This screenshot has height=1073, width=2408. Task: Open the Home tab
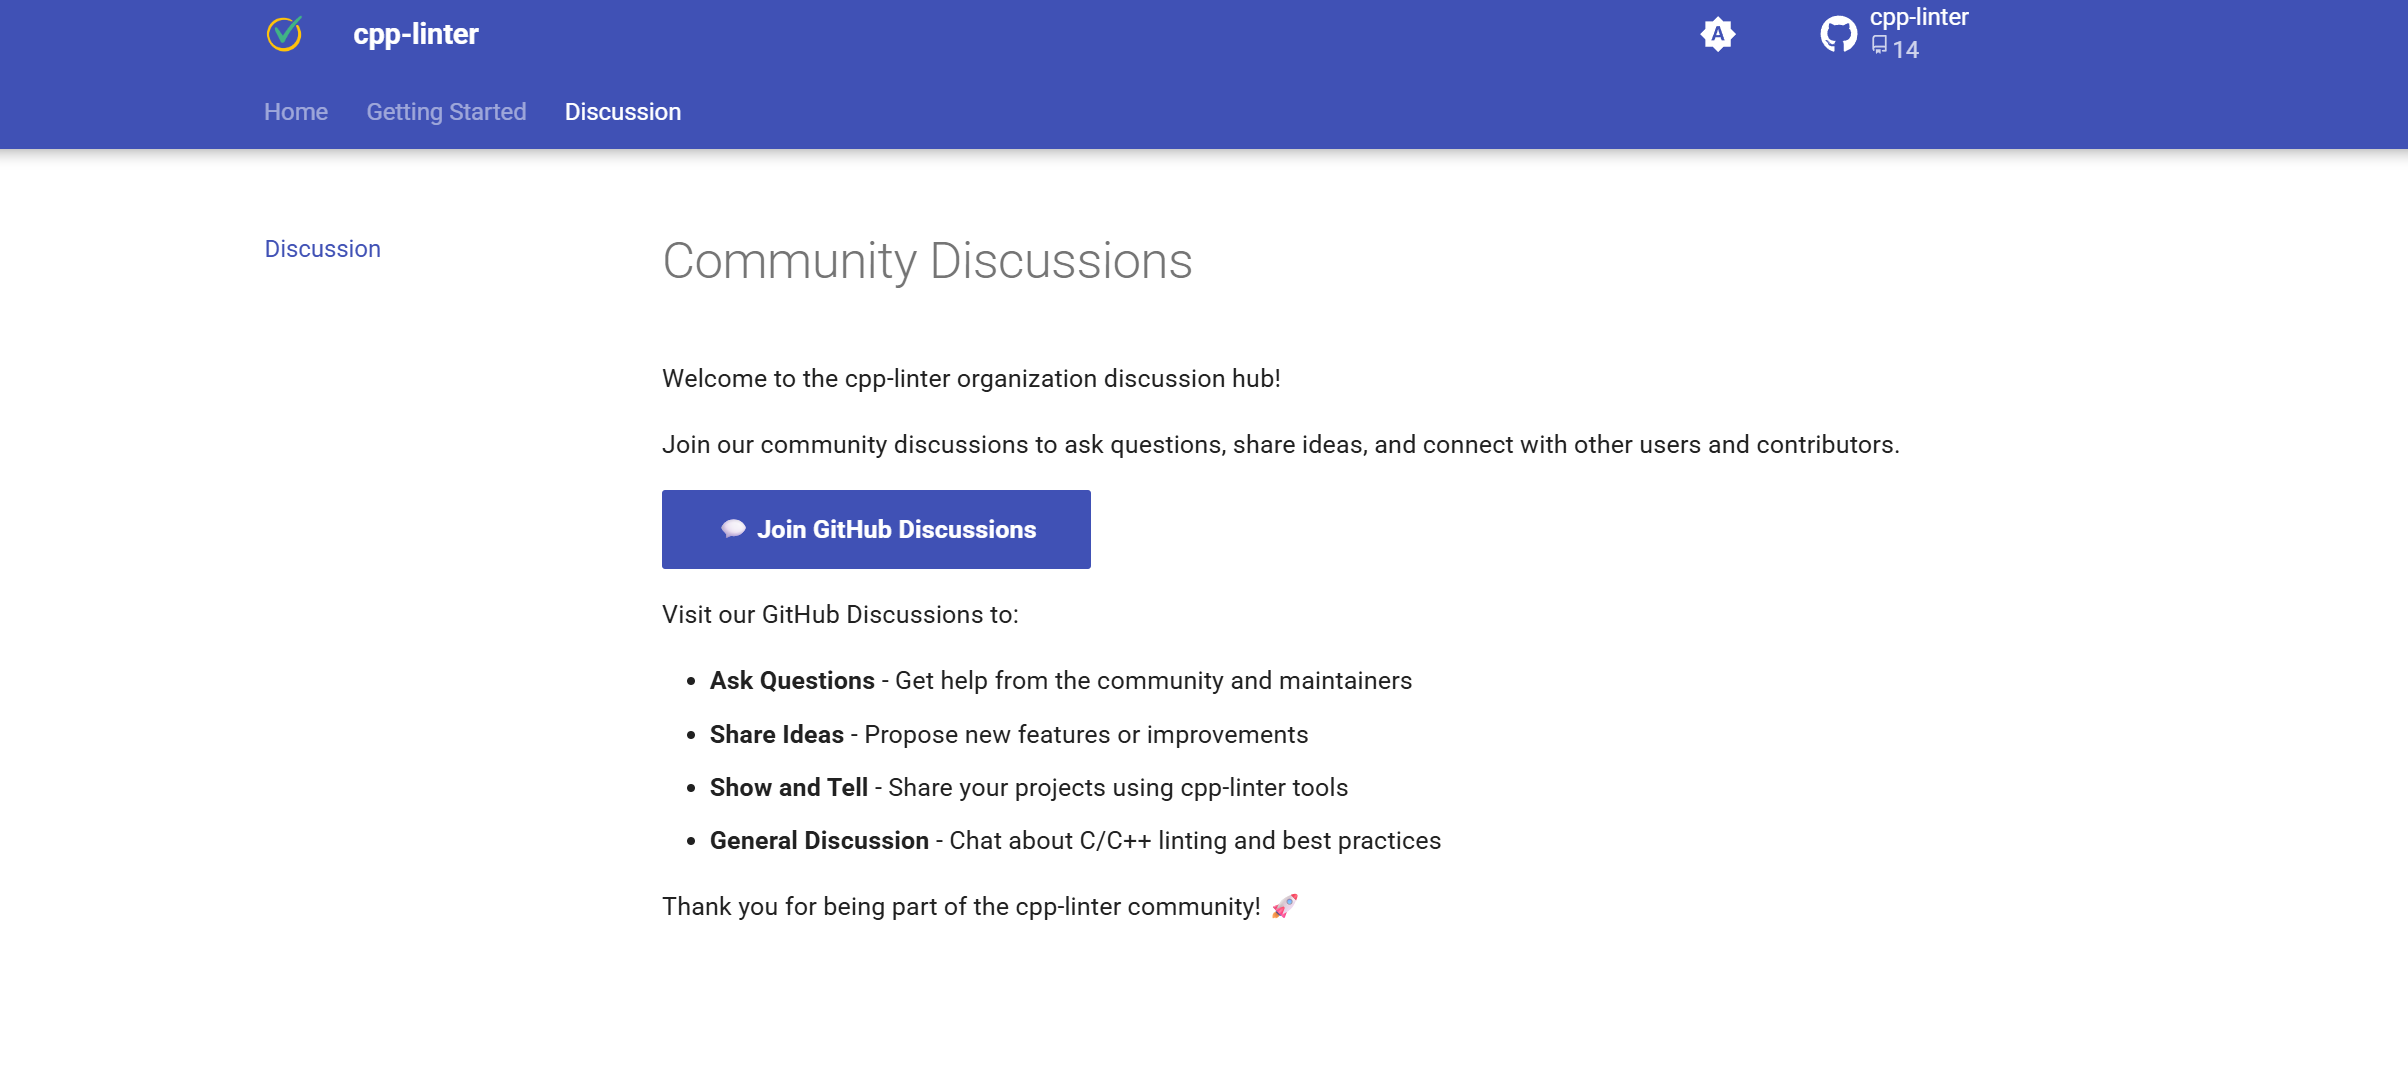click(x=295, y=112)
